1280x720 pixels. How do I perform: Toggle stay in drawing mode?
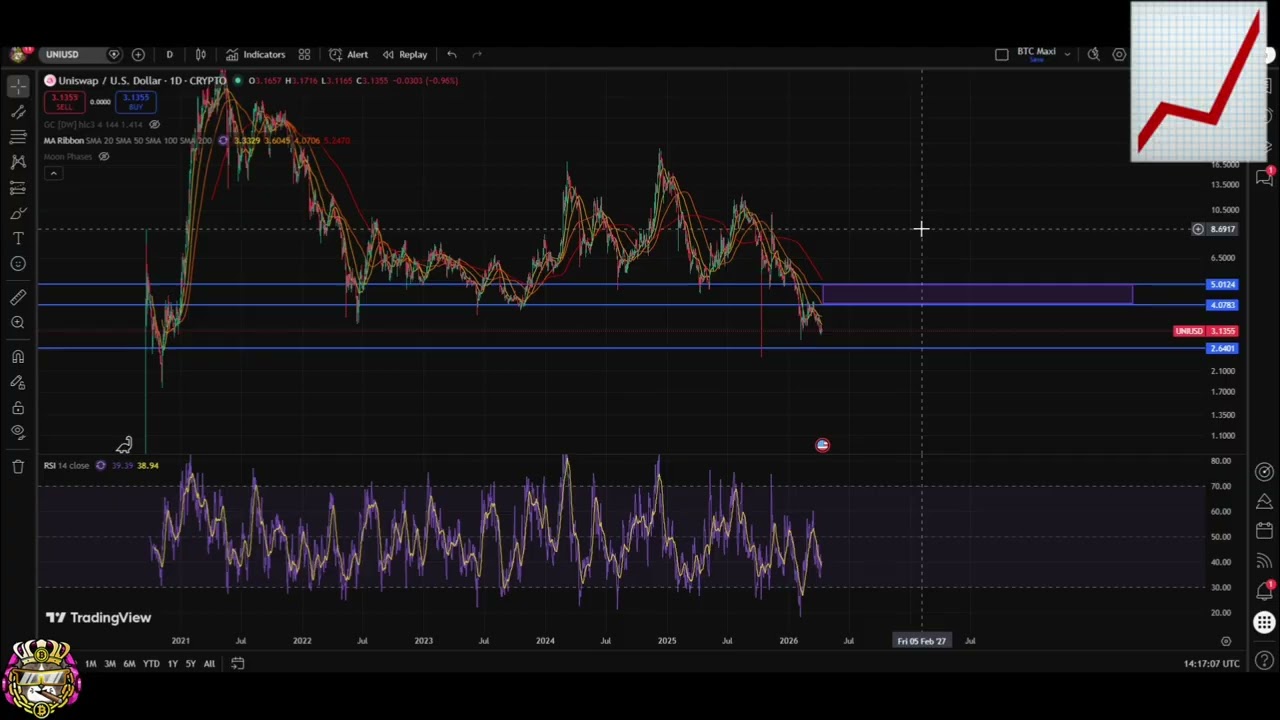click(18, 382)
